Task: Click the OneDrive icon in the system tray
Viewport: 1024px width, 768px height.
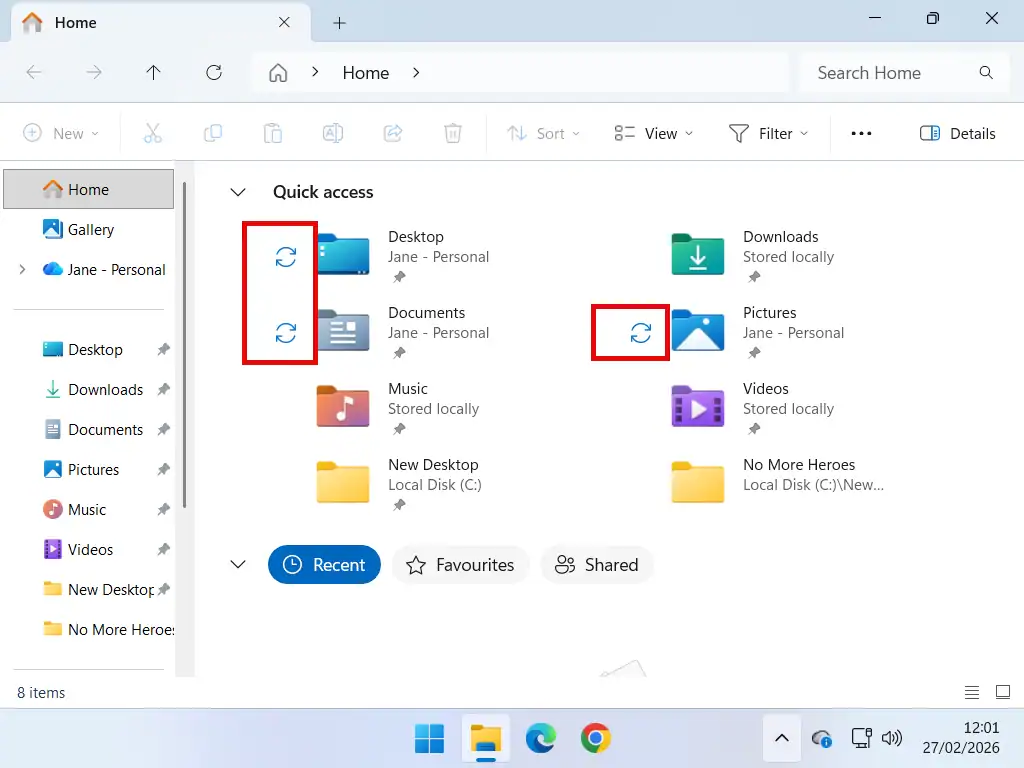Action: pyautogui.click(x=822, y=739)
